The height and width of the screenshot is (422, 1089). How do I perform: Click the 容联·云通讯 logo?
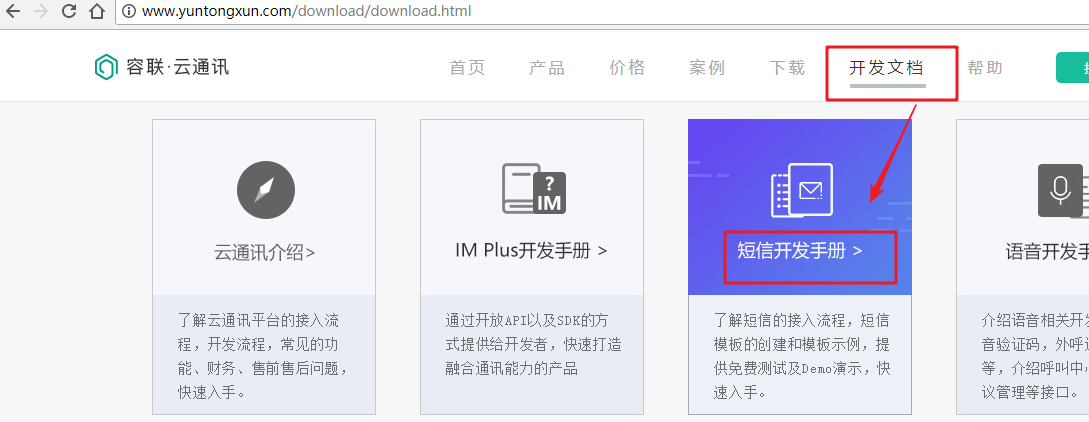[161, 67]
